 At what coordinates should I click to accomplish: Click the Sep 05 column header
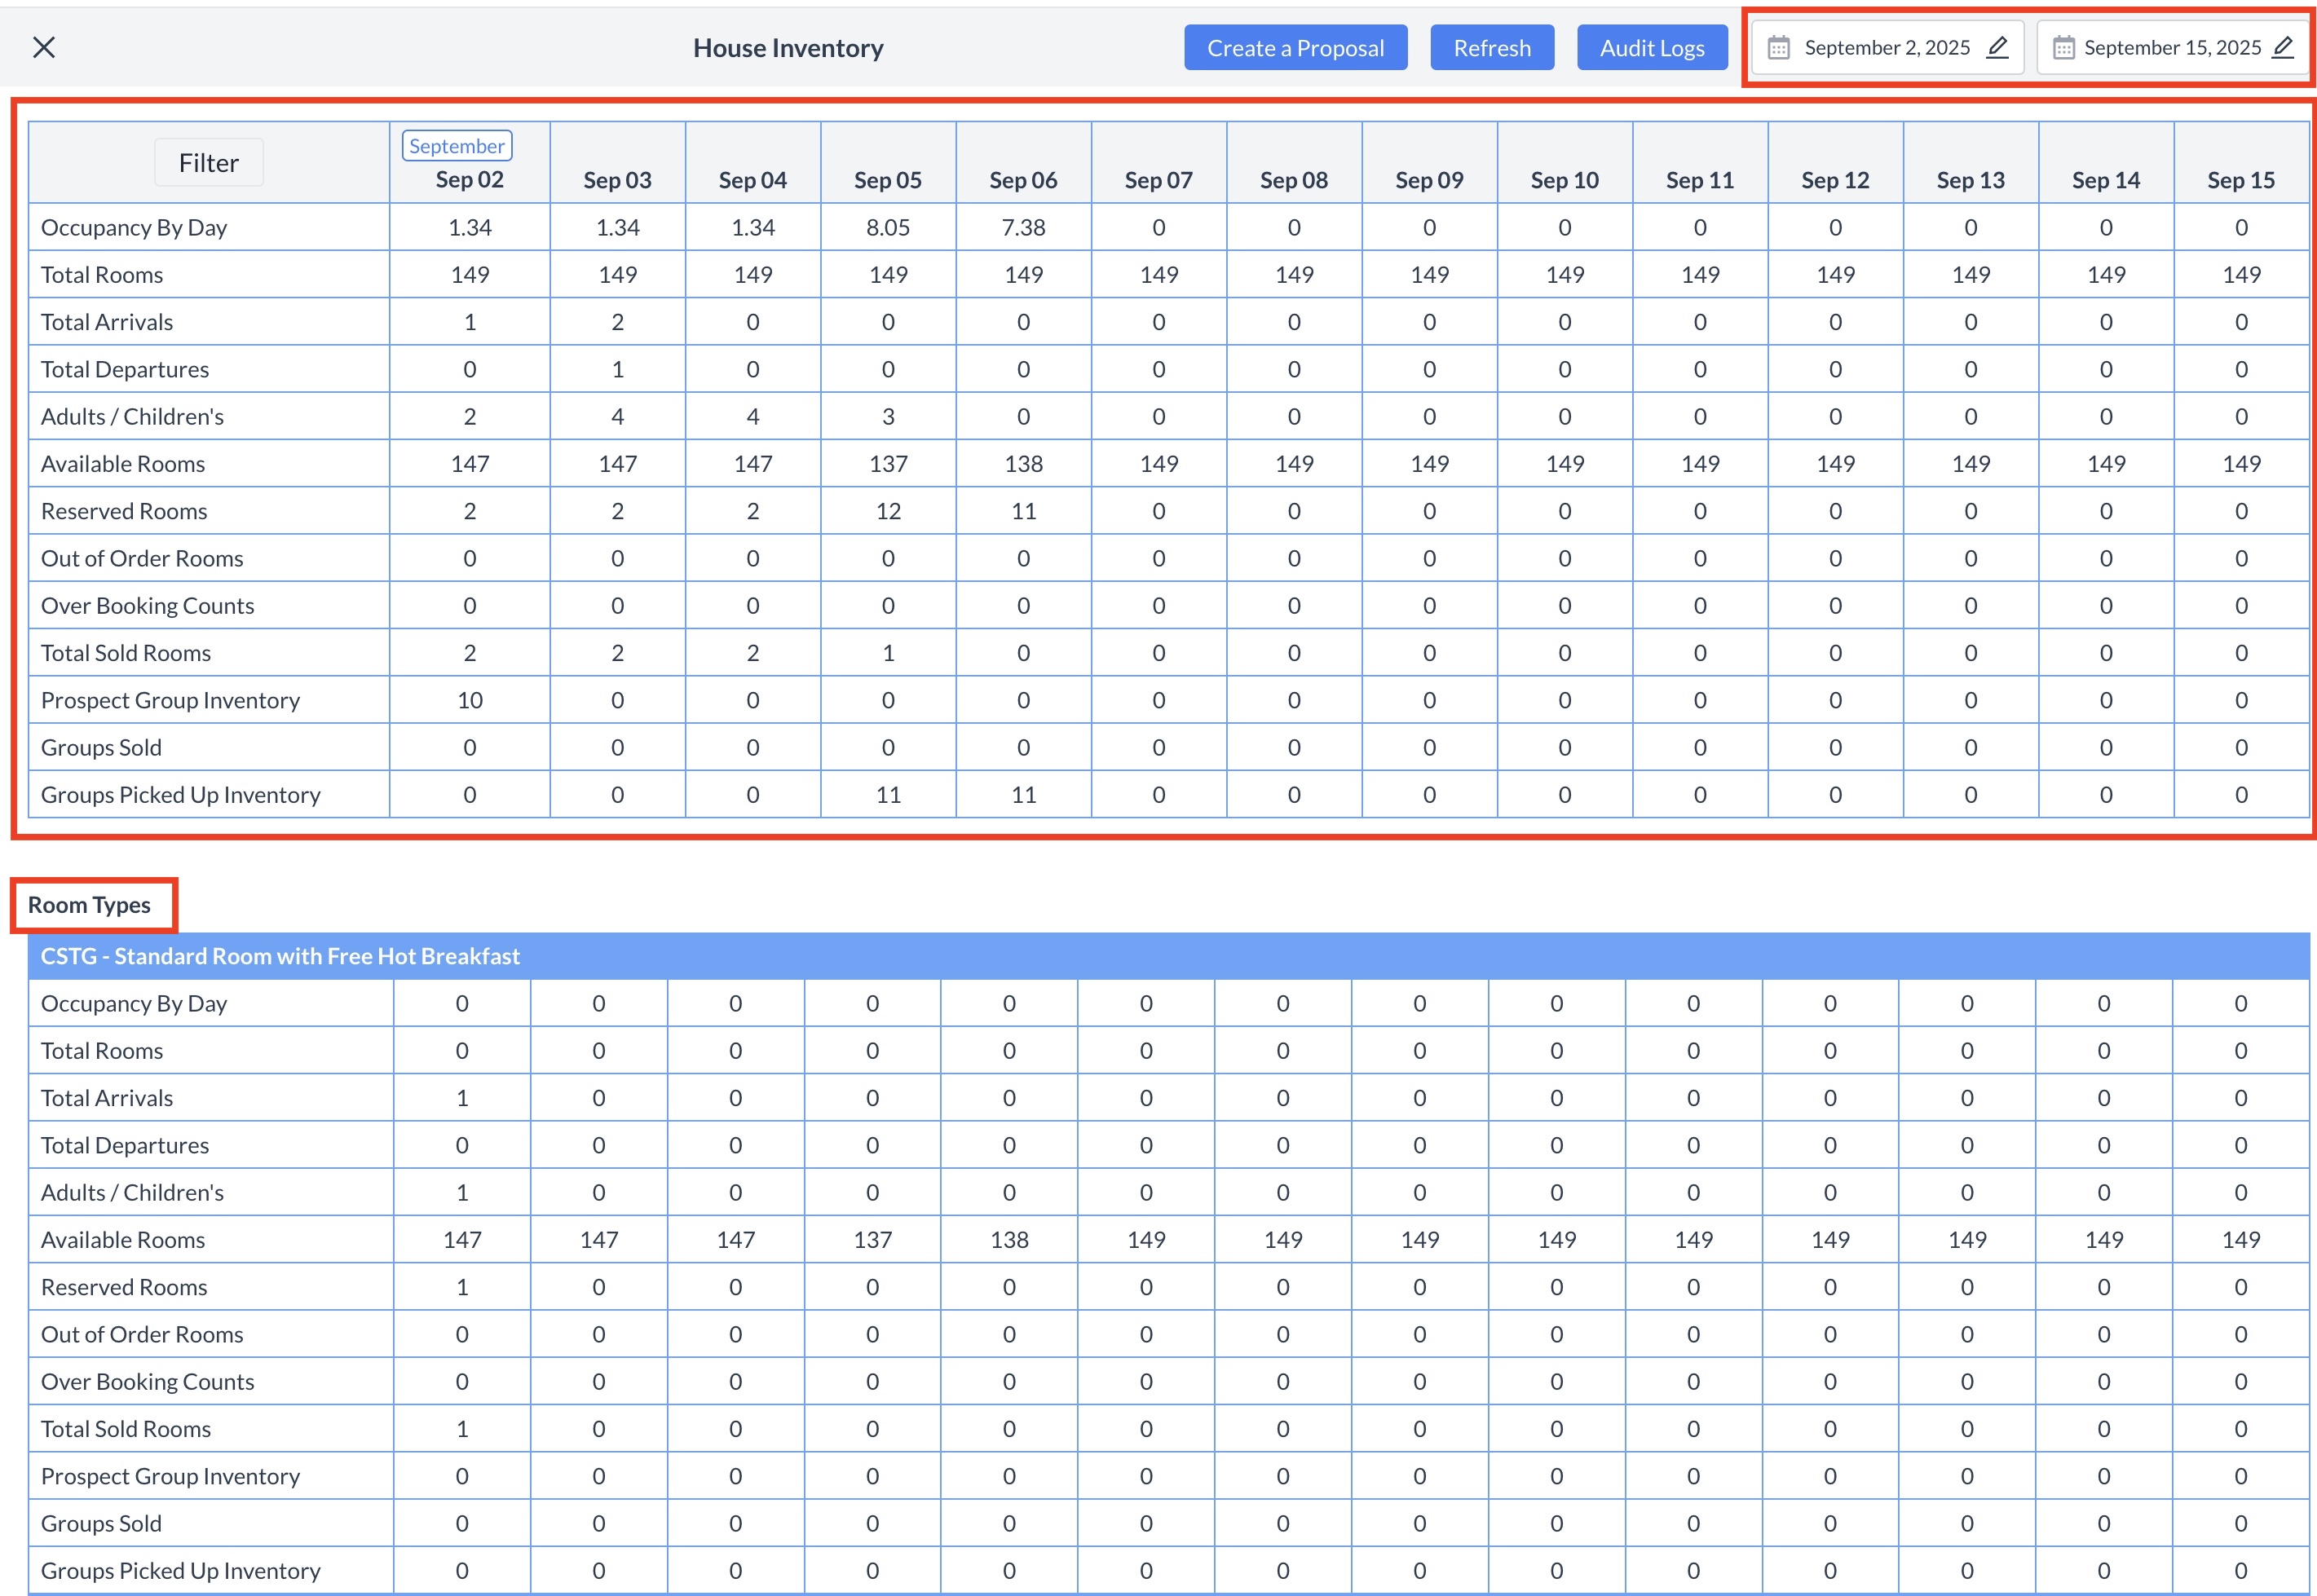tap(887, 180)
